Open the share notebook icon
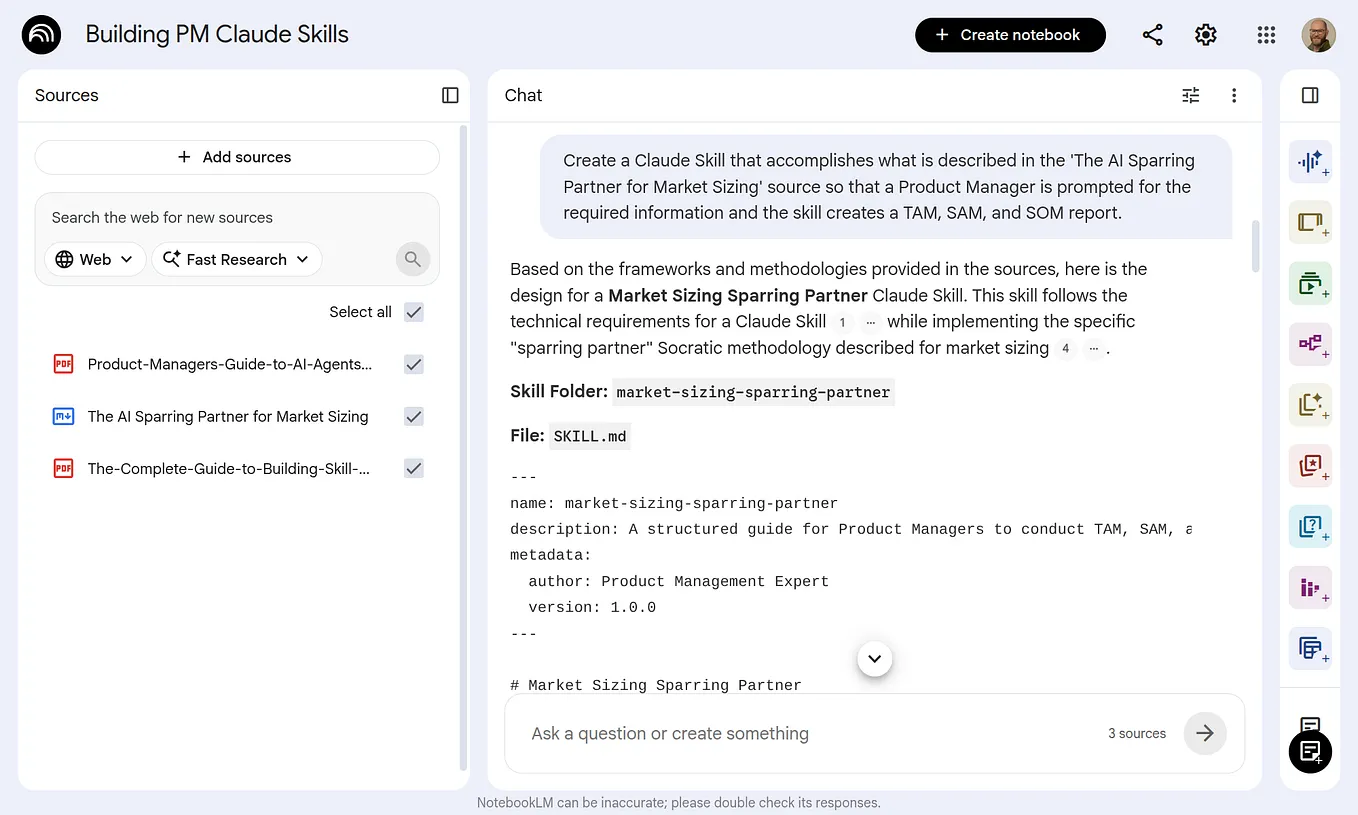The image size is (1358, 815). click(x=1152, y=35)
